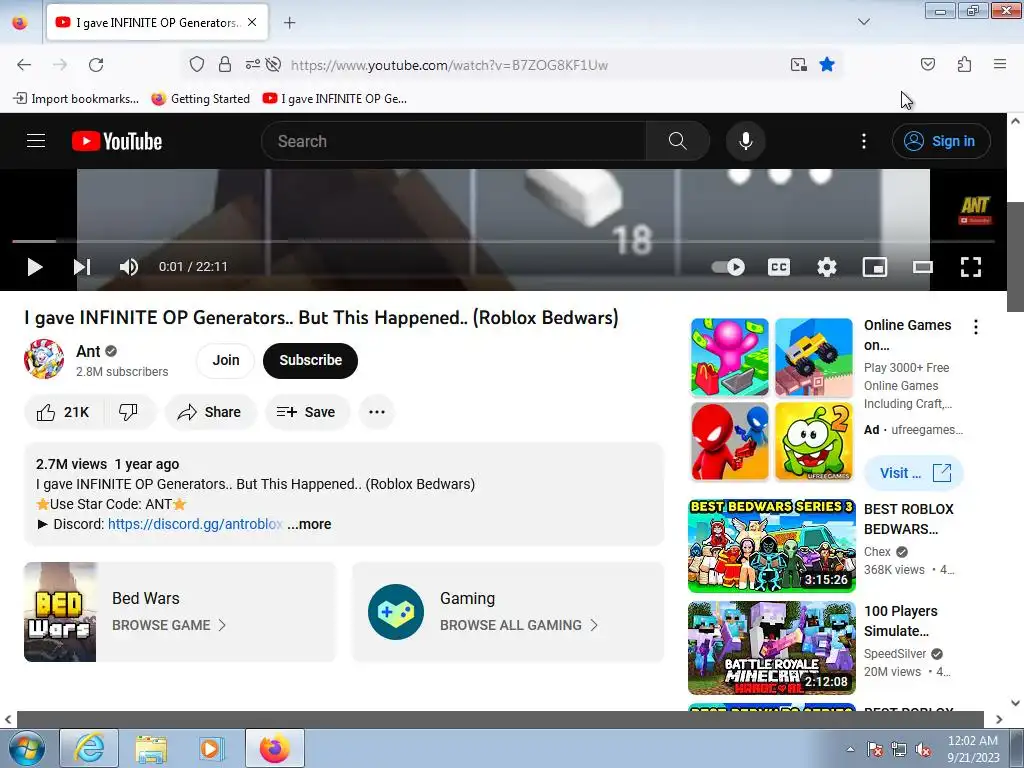
Task: Launch Internet Explorer from taskbar
Action: tap(89, 748)
